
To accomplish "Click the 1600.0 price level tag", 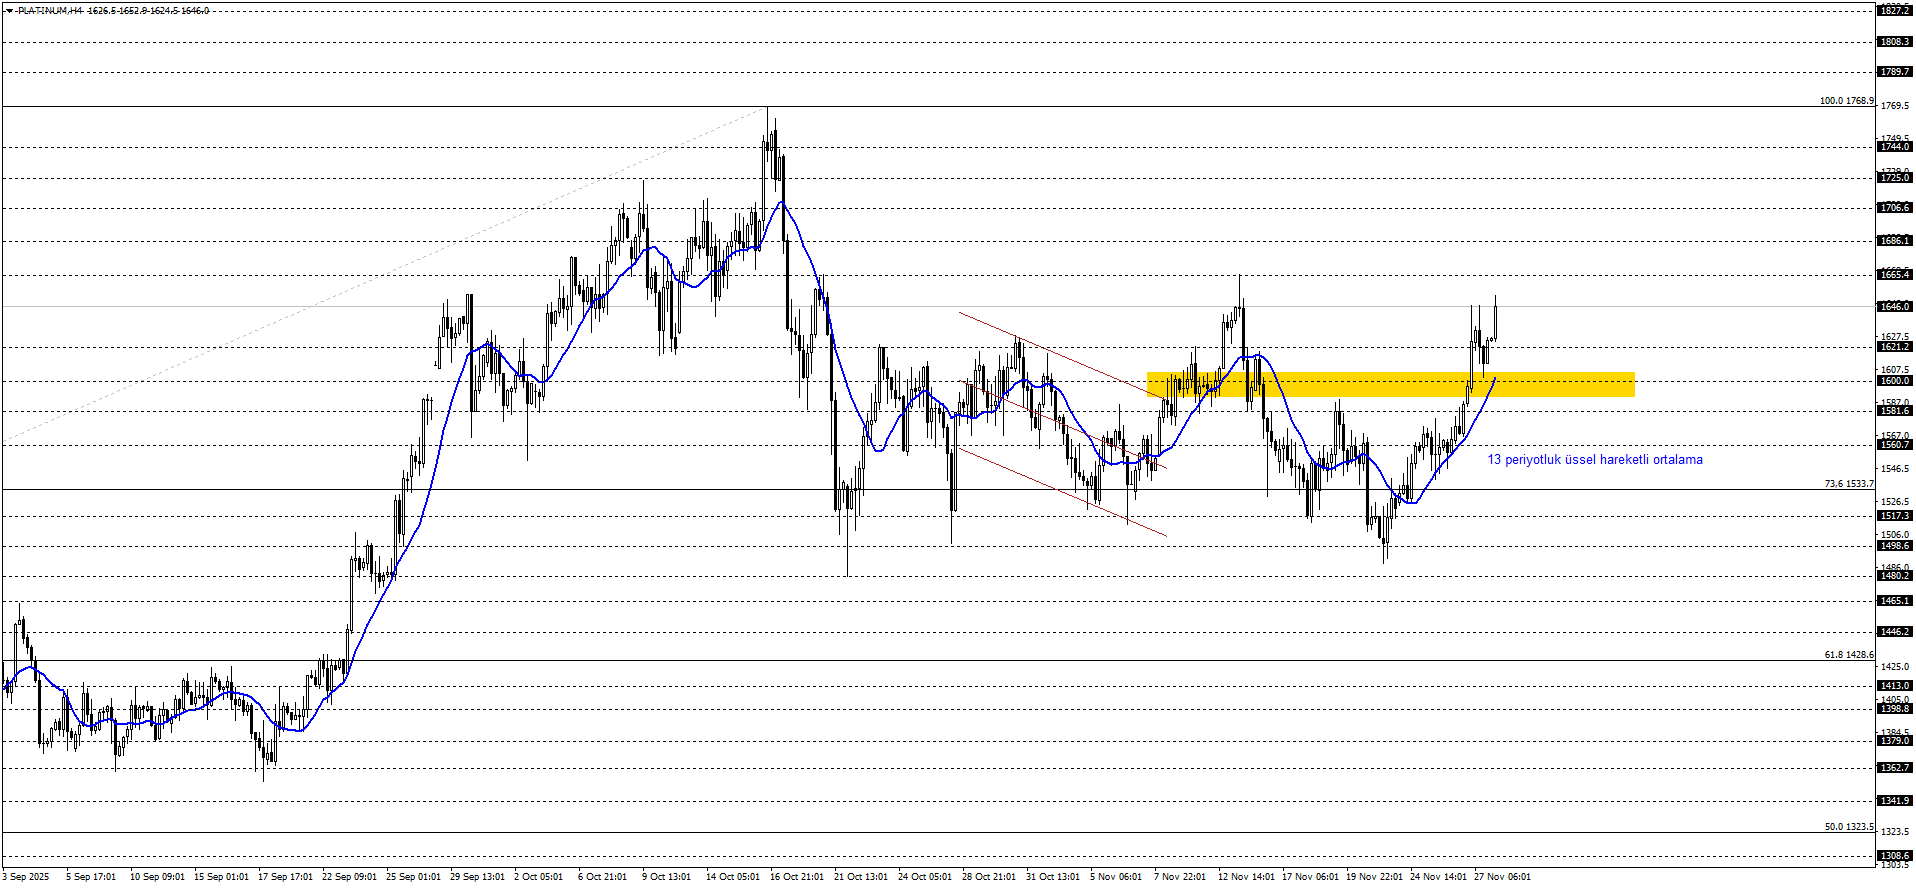I will tap(1895, 381).
